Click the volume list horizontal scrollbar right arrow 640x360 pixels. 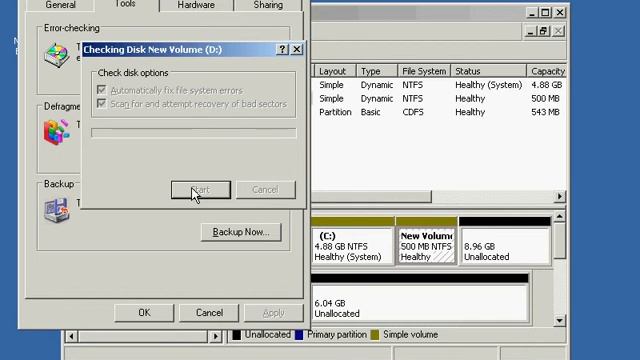coord(560,197)
